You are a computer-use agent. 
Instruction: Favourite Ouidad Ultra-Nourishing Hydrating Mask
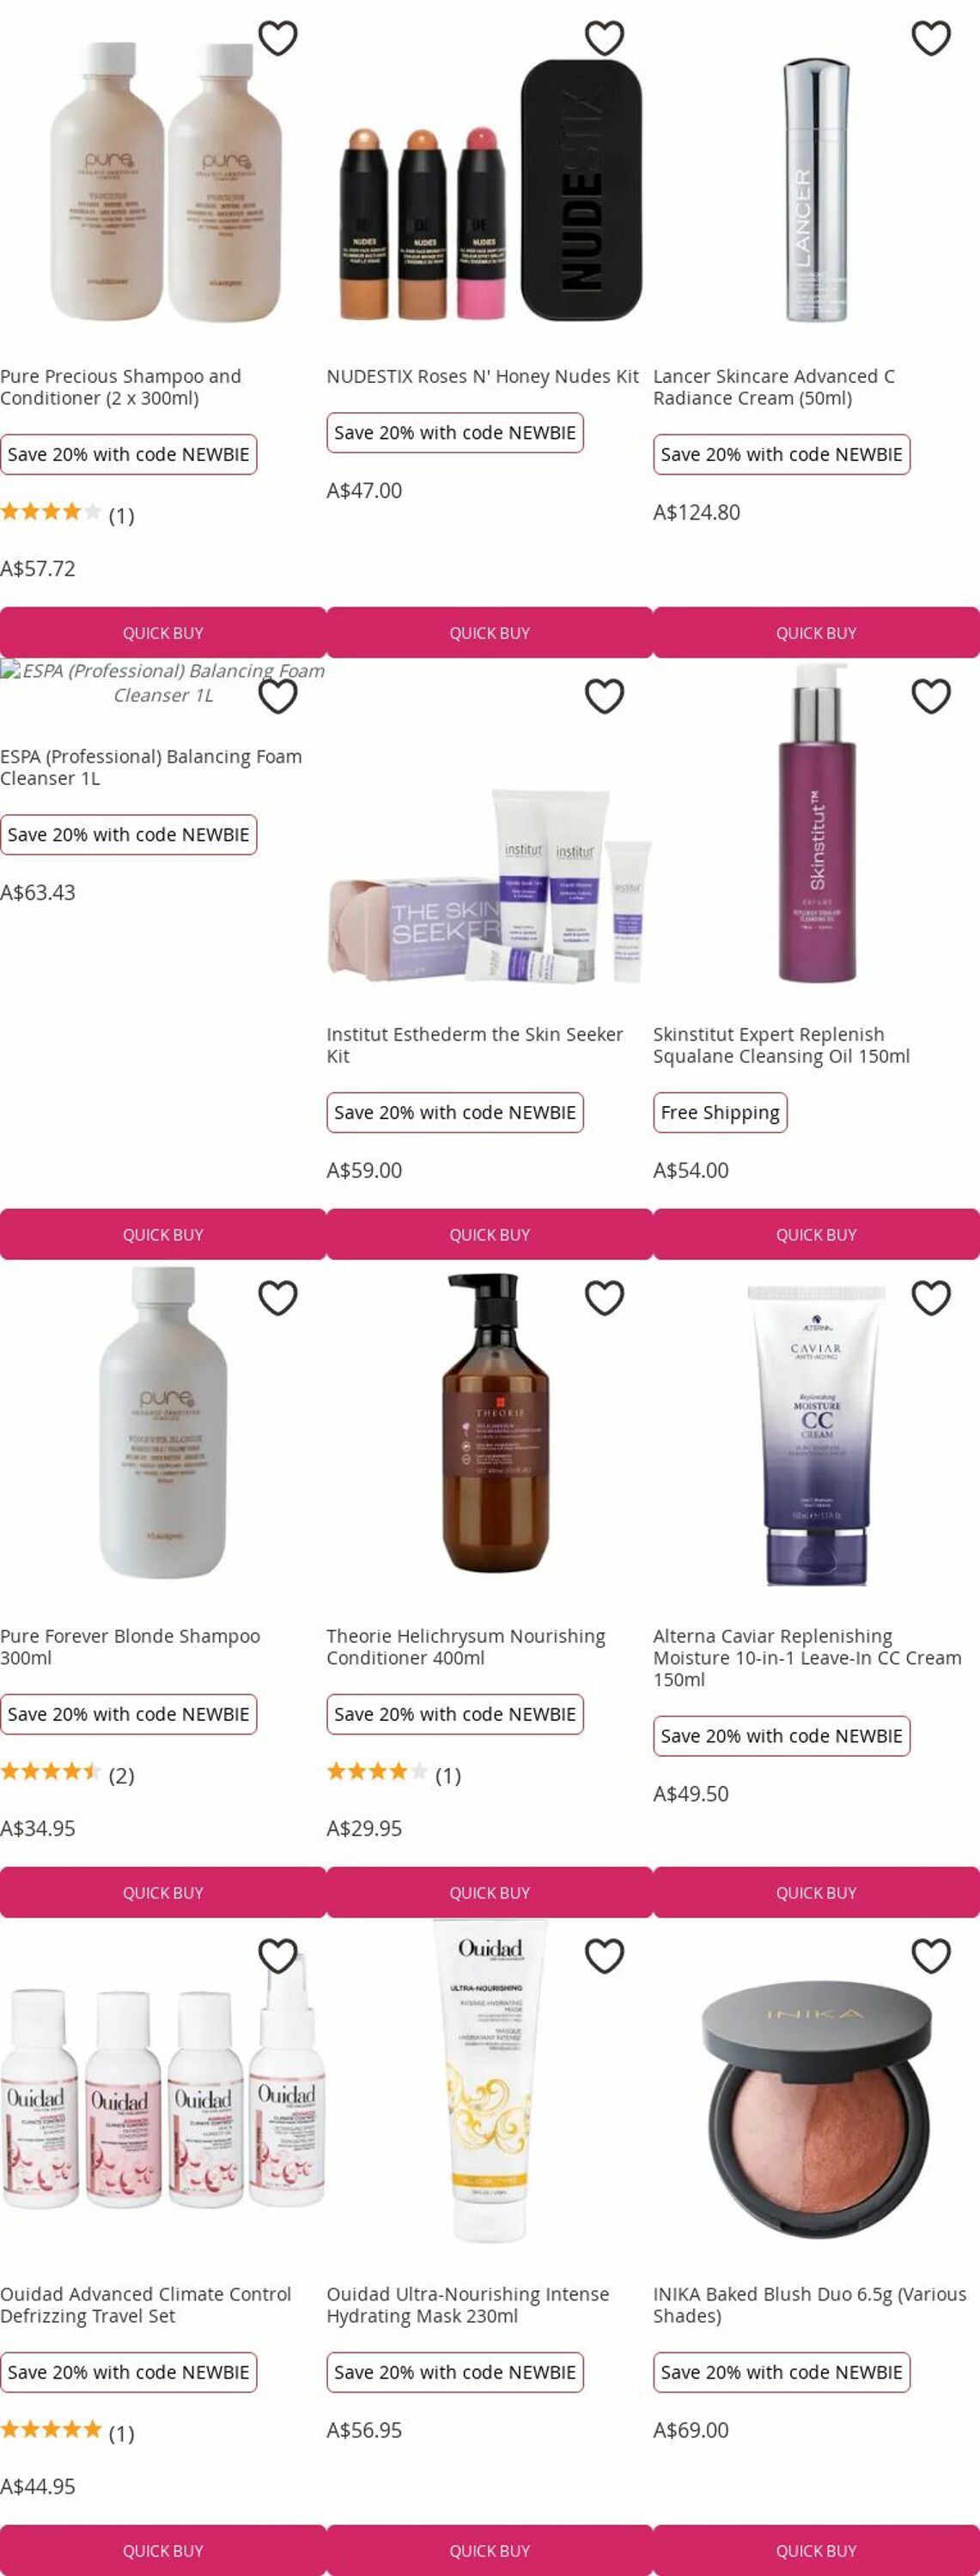[x=604, y=1956]
